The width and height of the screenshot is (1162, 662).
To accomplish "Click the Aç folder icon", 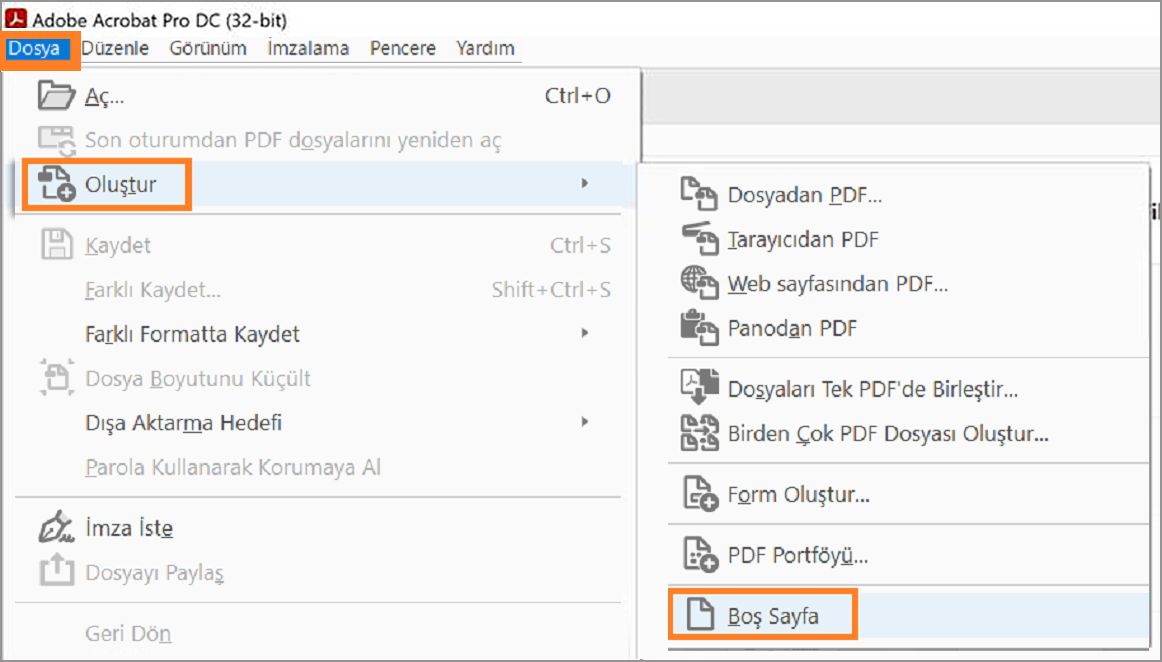I will point(55,95).
